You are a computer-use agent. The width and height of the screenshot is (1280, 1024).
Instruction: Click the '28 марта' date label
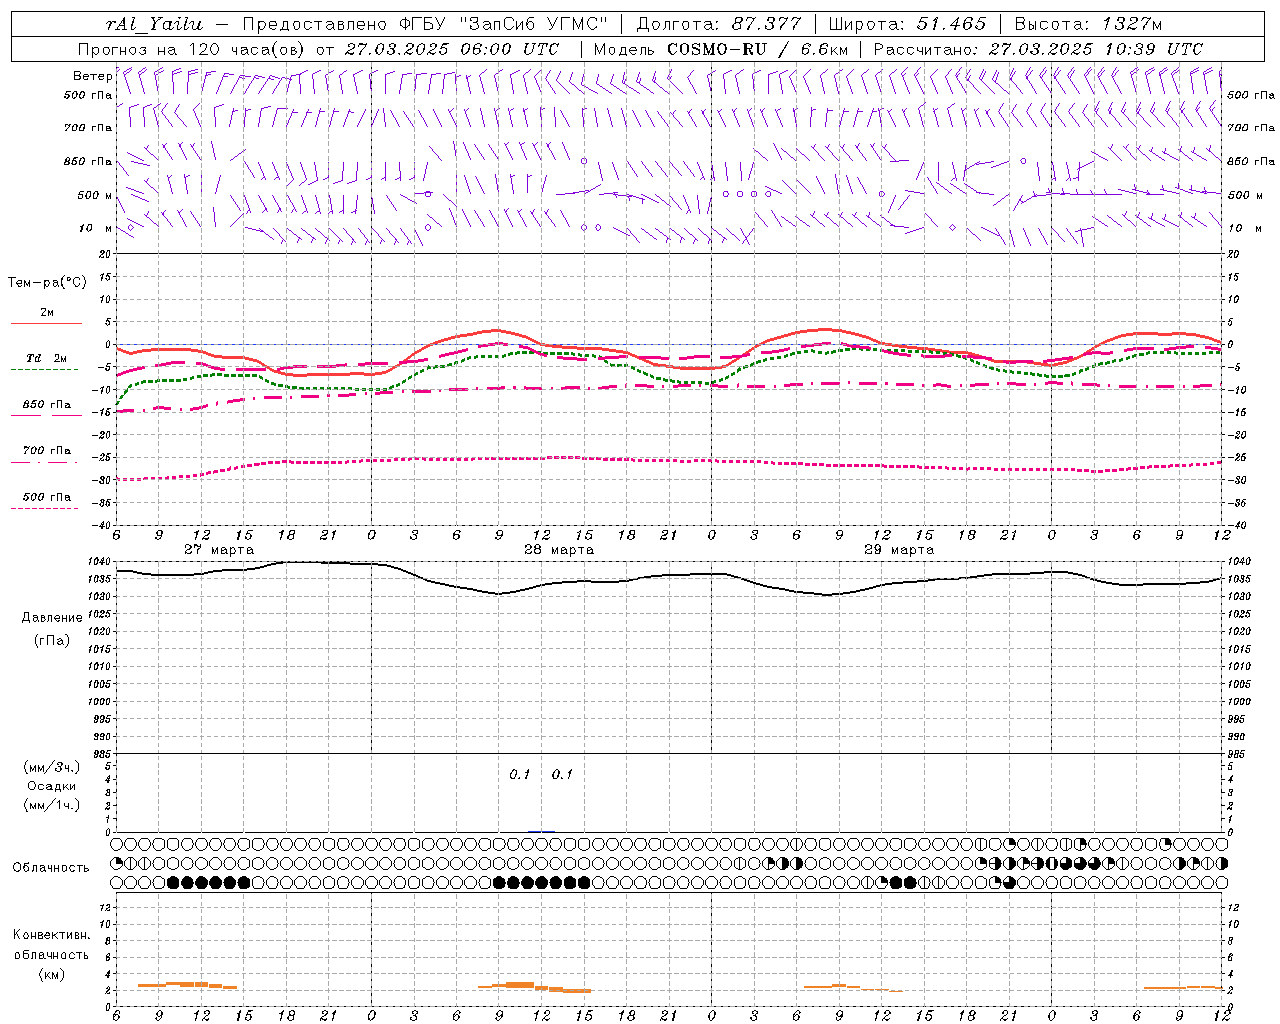point(559,550)
